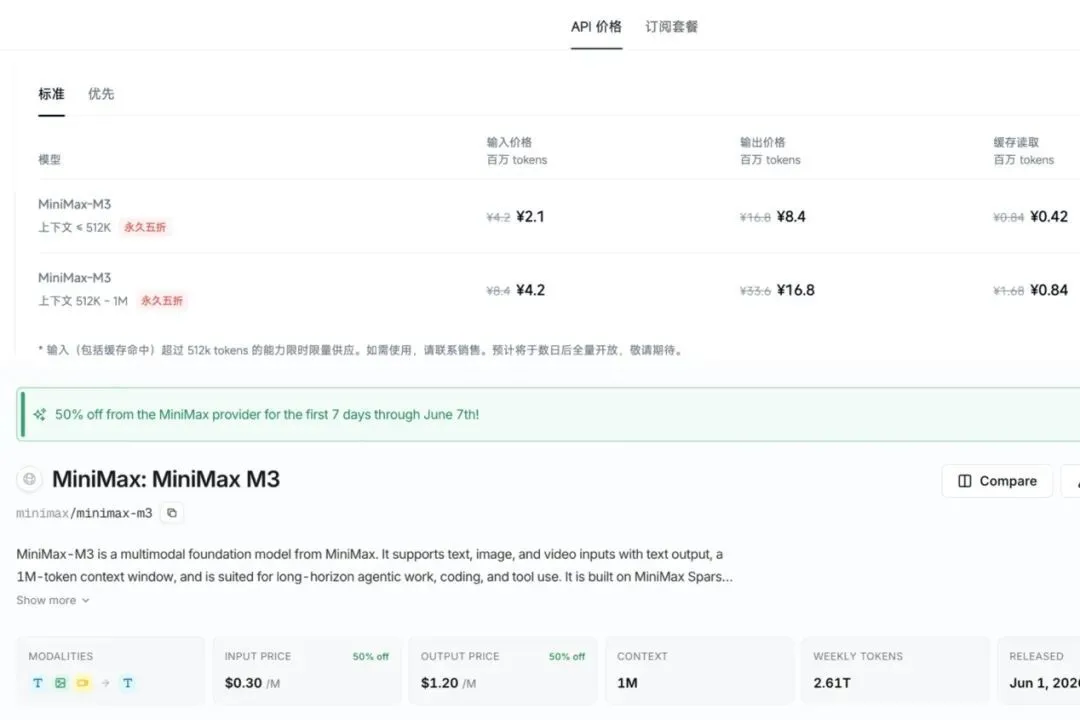Click the arrow between input and output modalities
1080x720 pixels.
(x=105, y=683)
